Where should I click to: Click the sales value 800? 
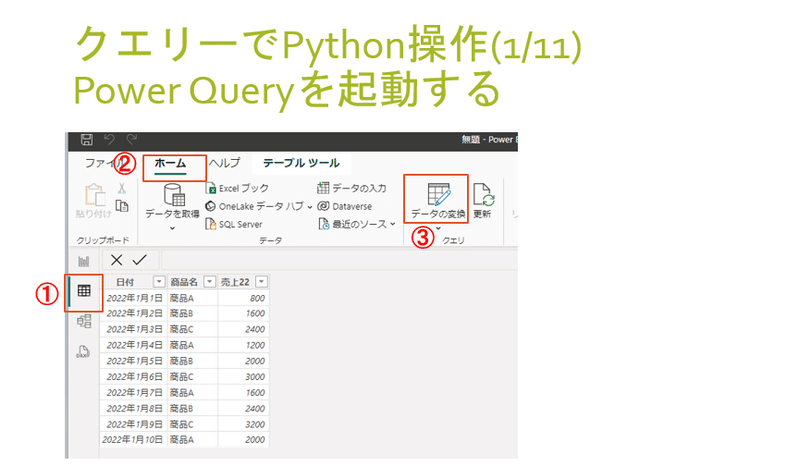point(257,298)
